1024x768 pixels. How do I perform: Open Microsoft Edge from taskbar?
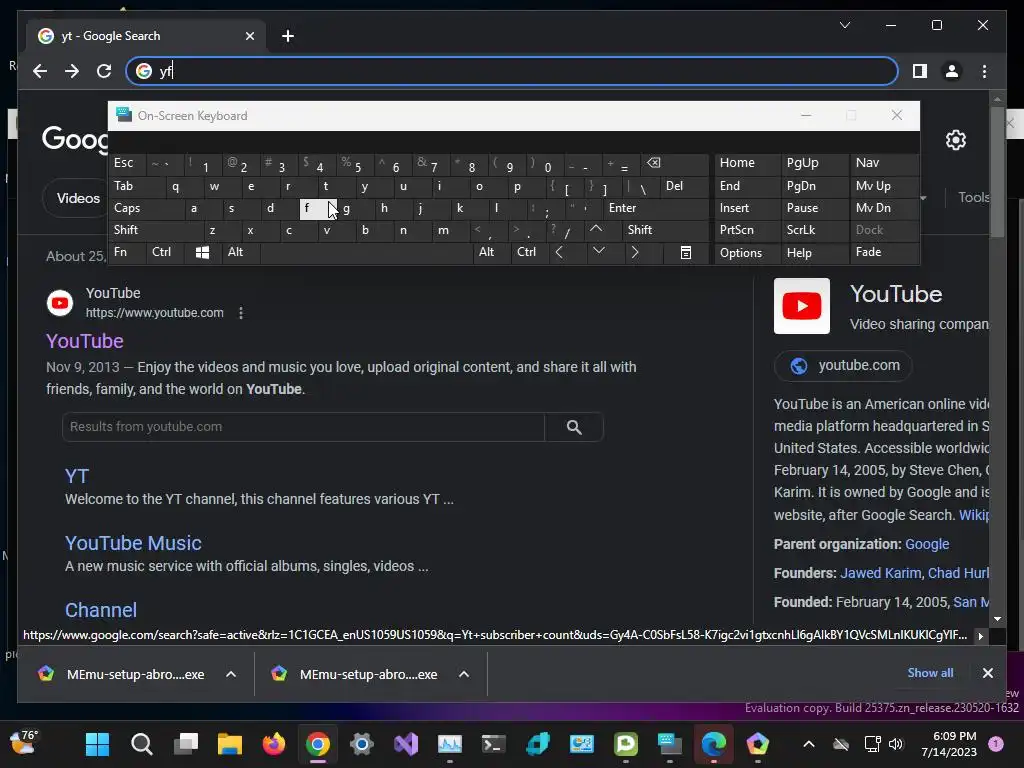pyautogui.click(x=713, y=744)
